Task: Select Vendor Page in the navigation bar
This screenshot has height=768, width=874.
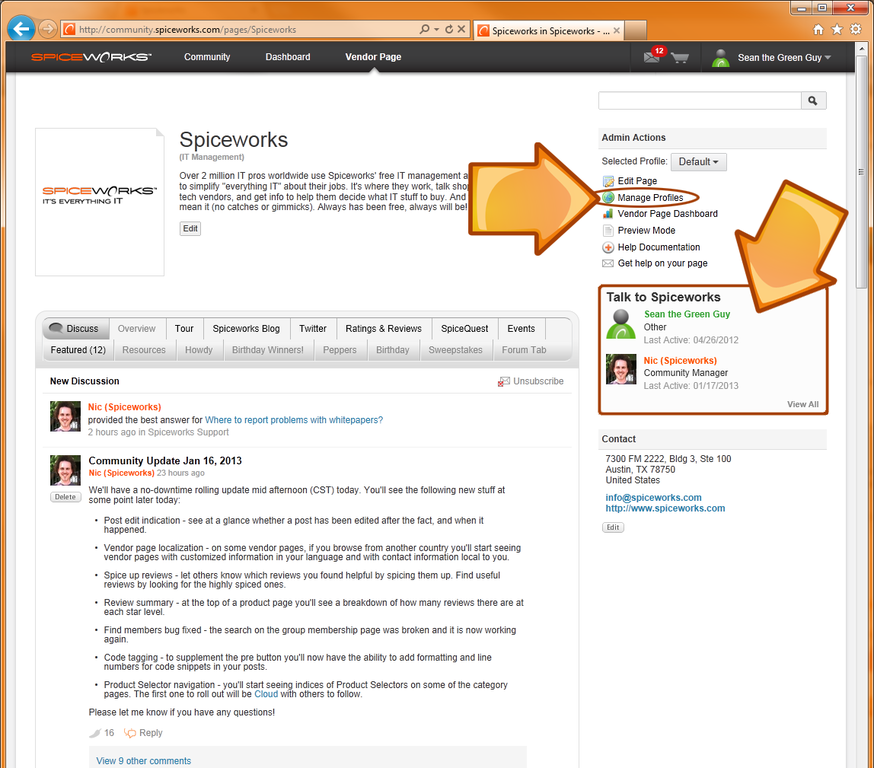Action: 372,57
